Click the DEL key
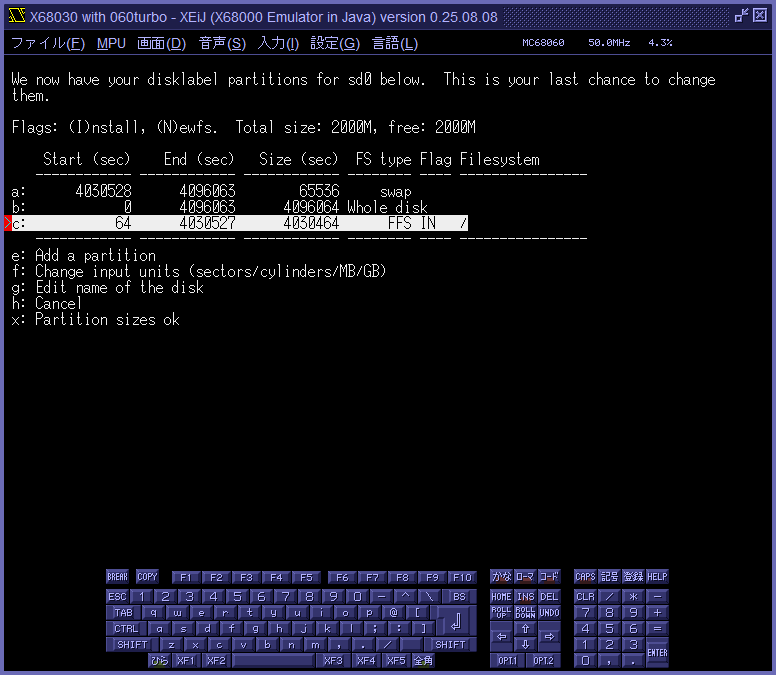Viewport: 776px width, 675px height. (549, 597)
